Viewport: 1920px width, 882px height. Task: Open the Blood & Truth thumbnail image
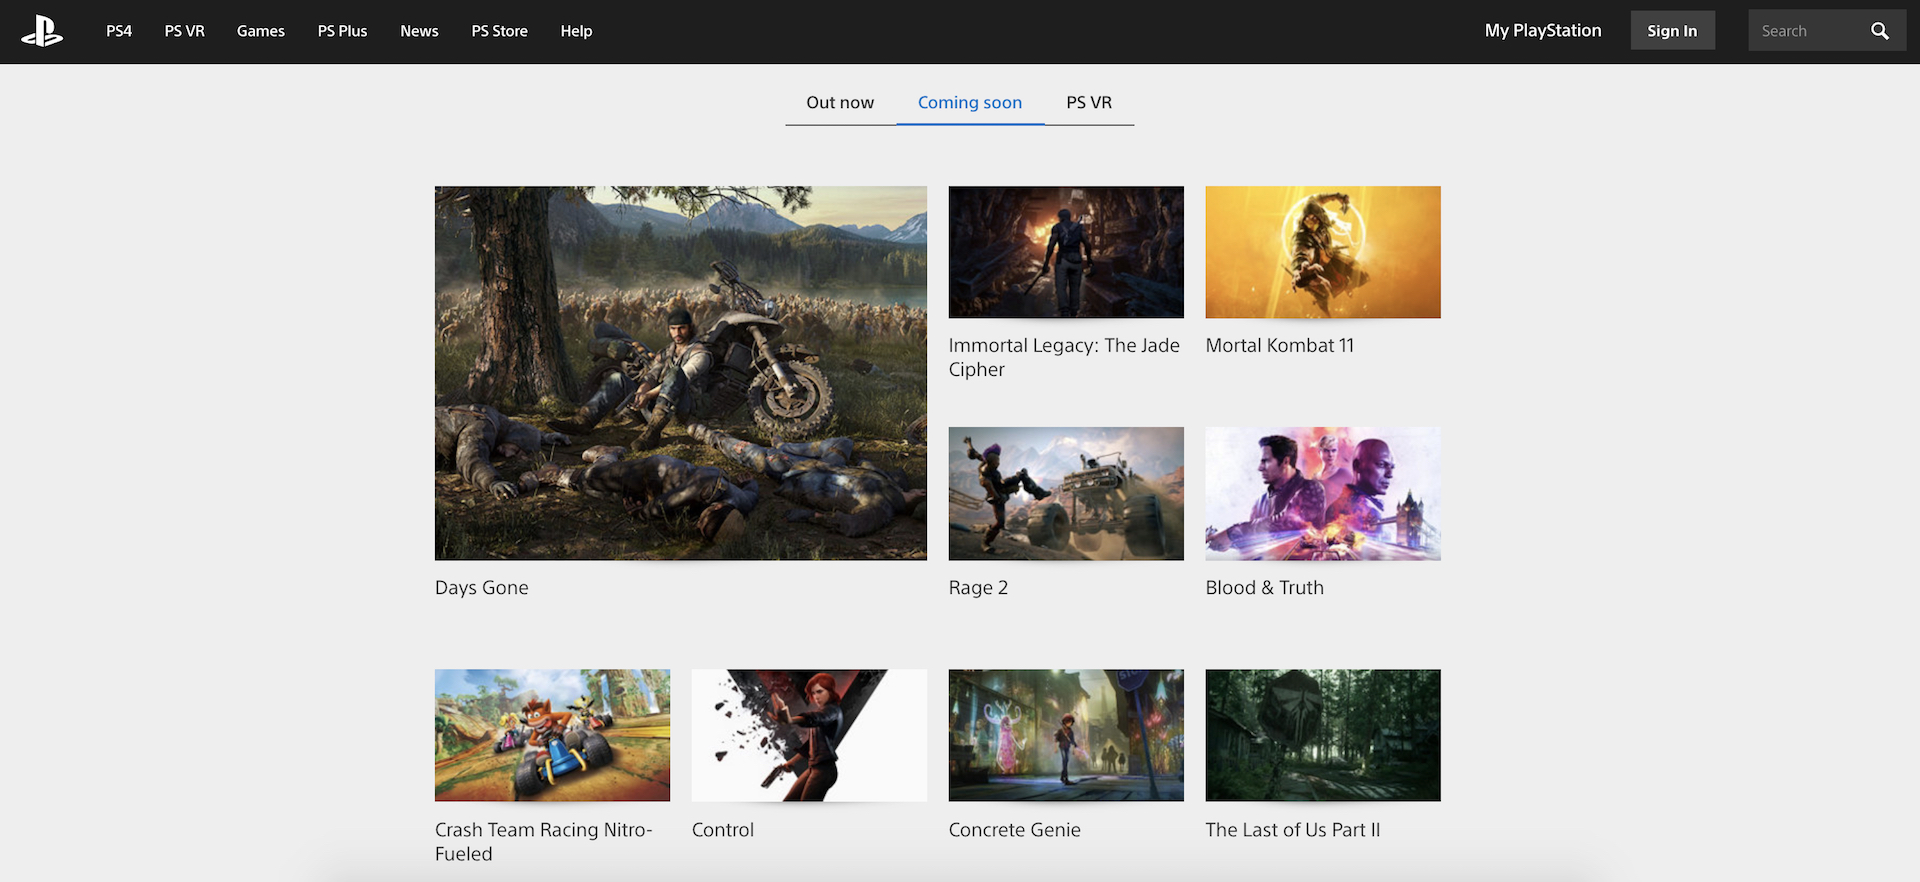point(1322,493)
